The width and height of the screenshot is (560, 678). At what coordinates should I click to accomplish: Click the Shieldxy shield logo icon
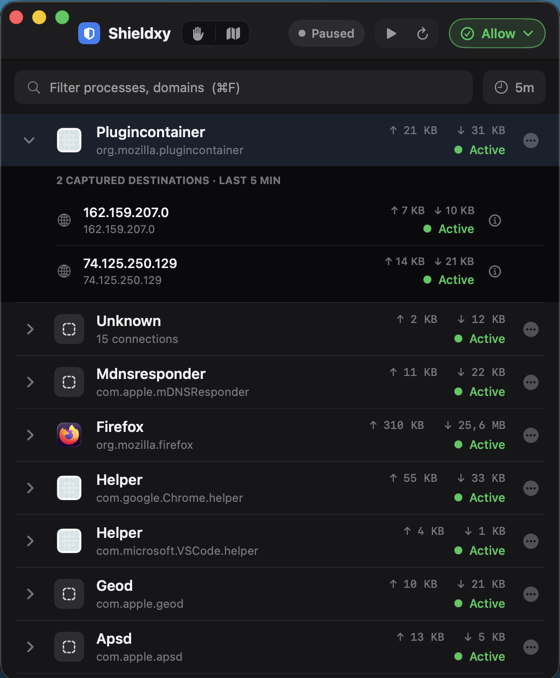click(89, 33)
